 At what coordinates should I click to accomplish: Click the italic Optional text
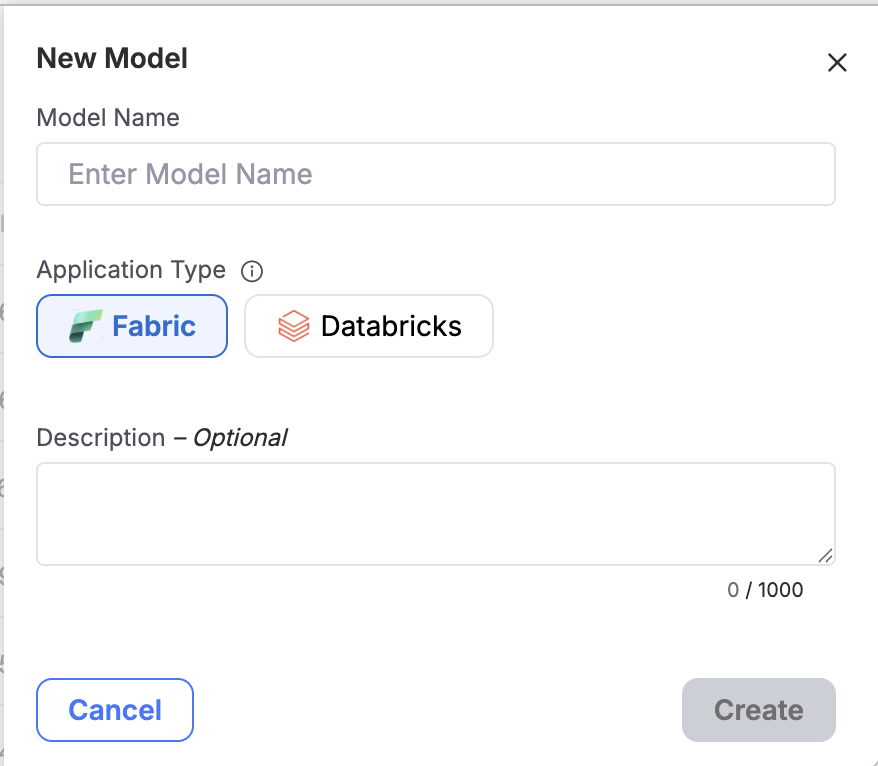[240, 438]
